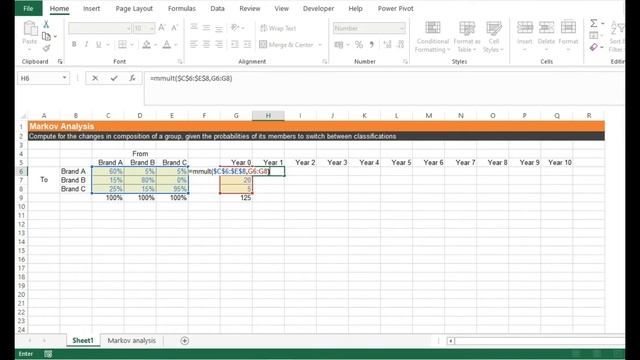Click the Paste clipboard icon
The height and width of the screenshot is (360, 640).
pyautogui.click(x=30, y=29)
